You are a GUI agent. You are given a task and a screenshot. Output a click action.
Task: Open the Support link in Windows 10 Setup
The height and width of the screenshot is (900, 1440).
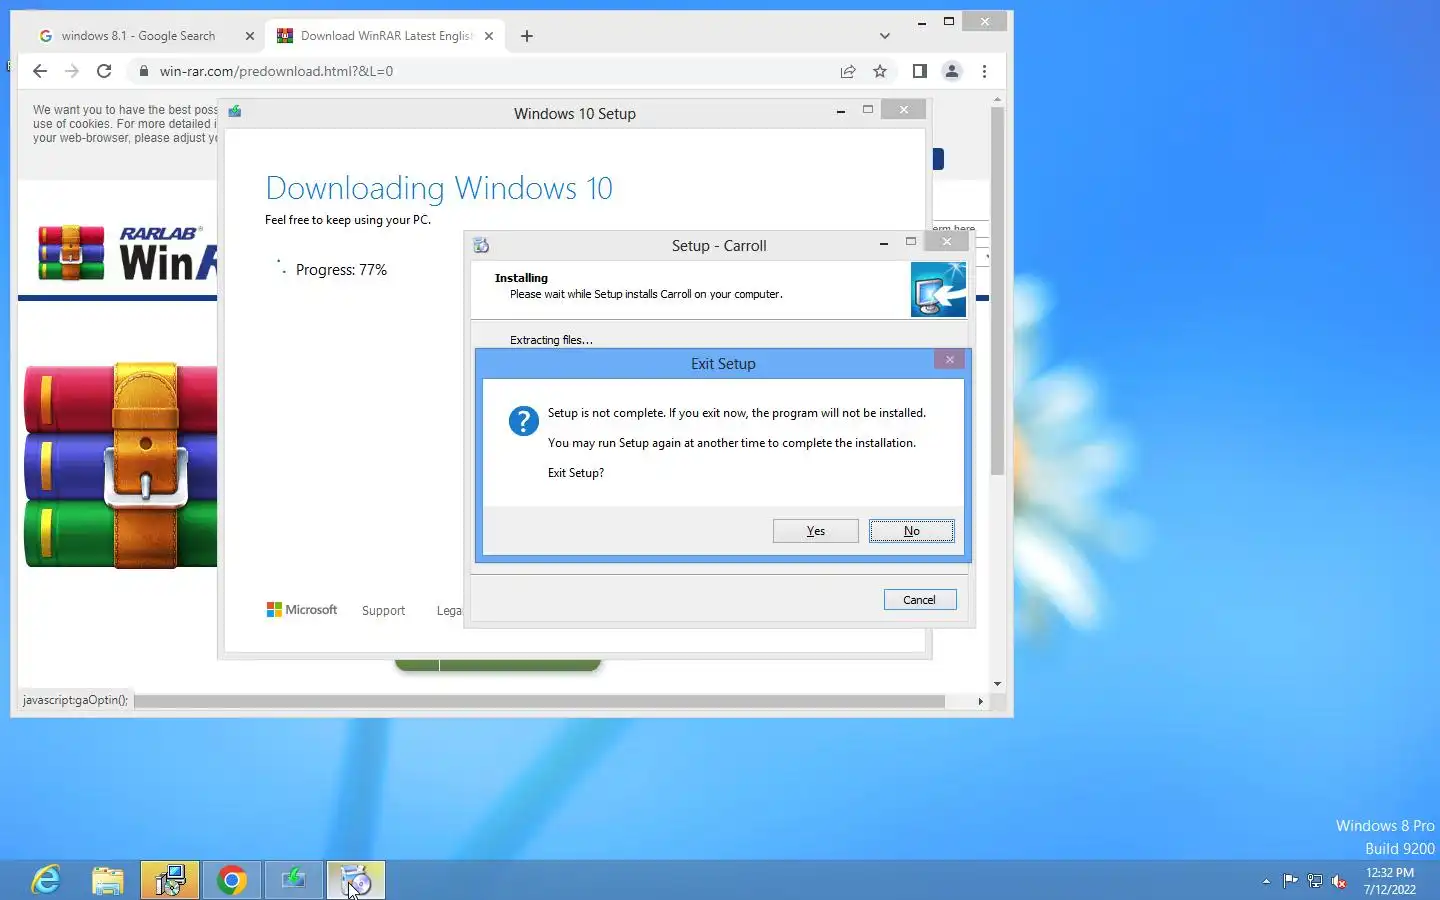click(383, 611)
